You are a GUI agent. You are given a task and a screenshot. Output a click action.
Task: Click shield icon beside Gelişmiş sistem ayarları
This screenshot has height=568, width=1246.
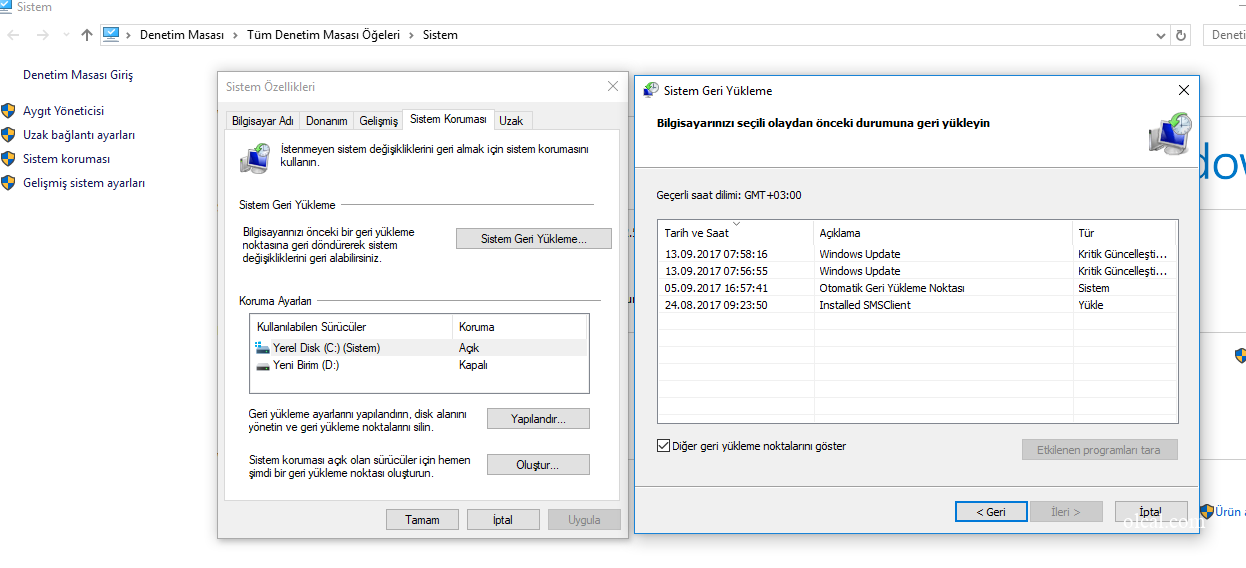coord(8,183)
